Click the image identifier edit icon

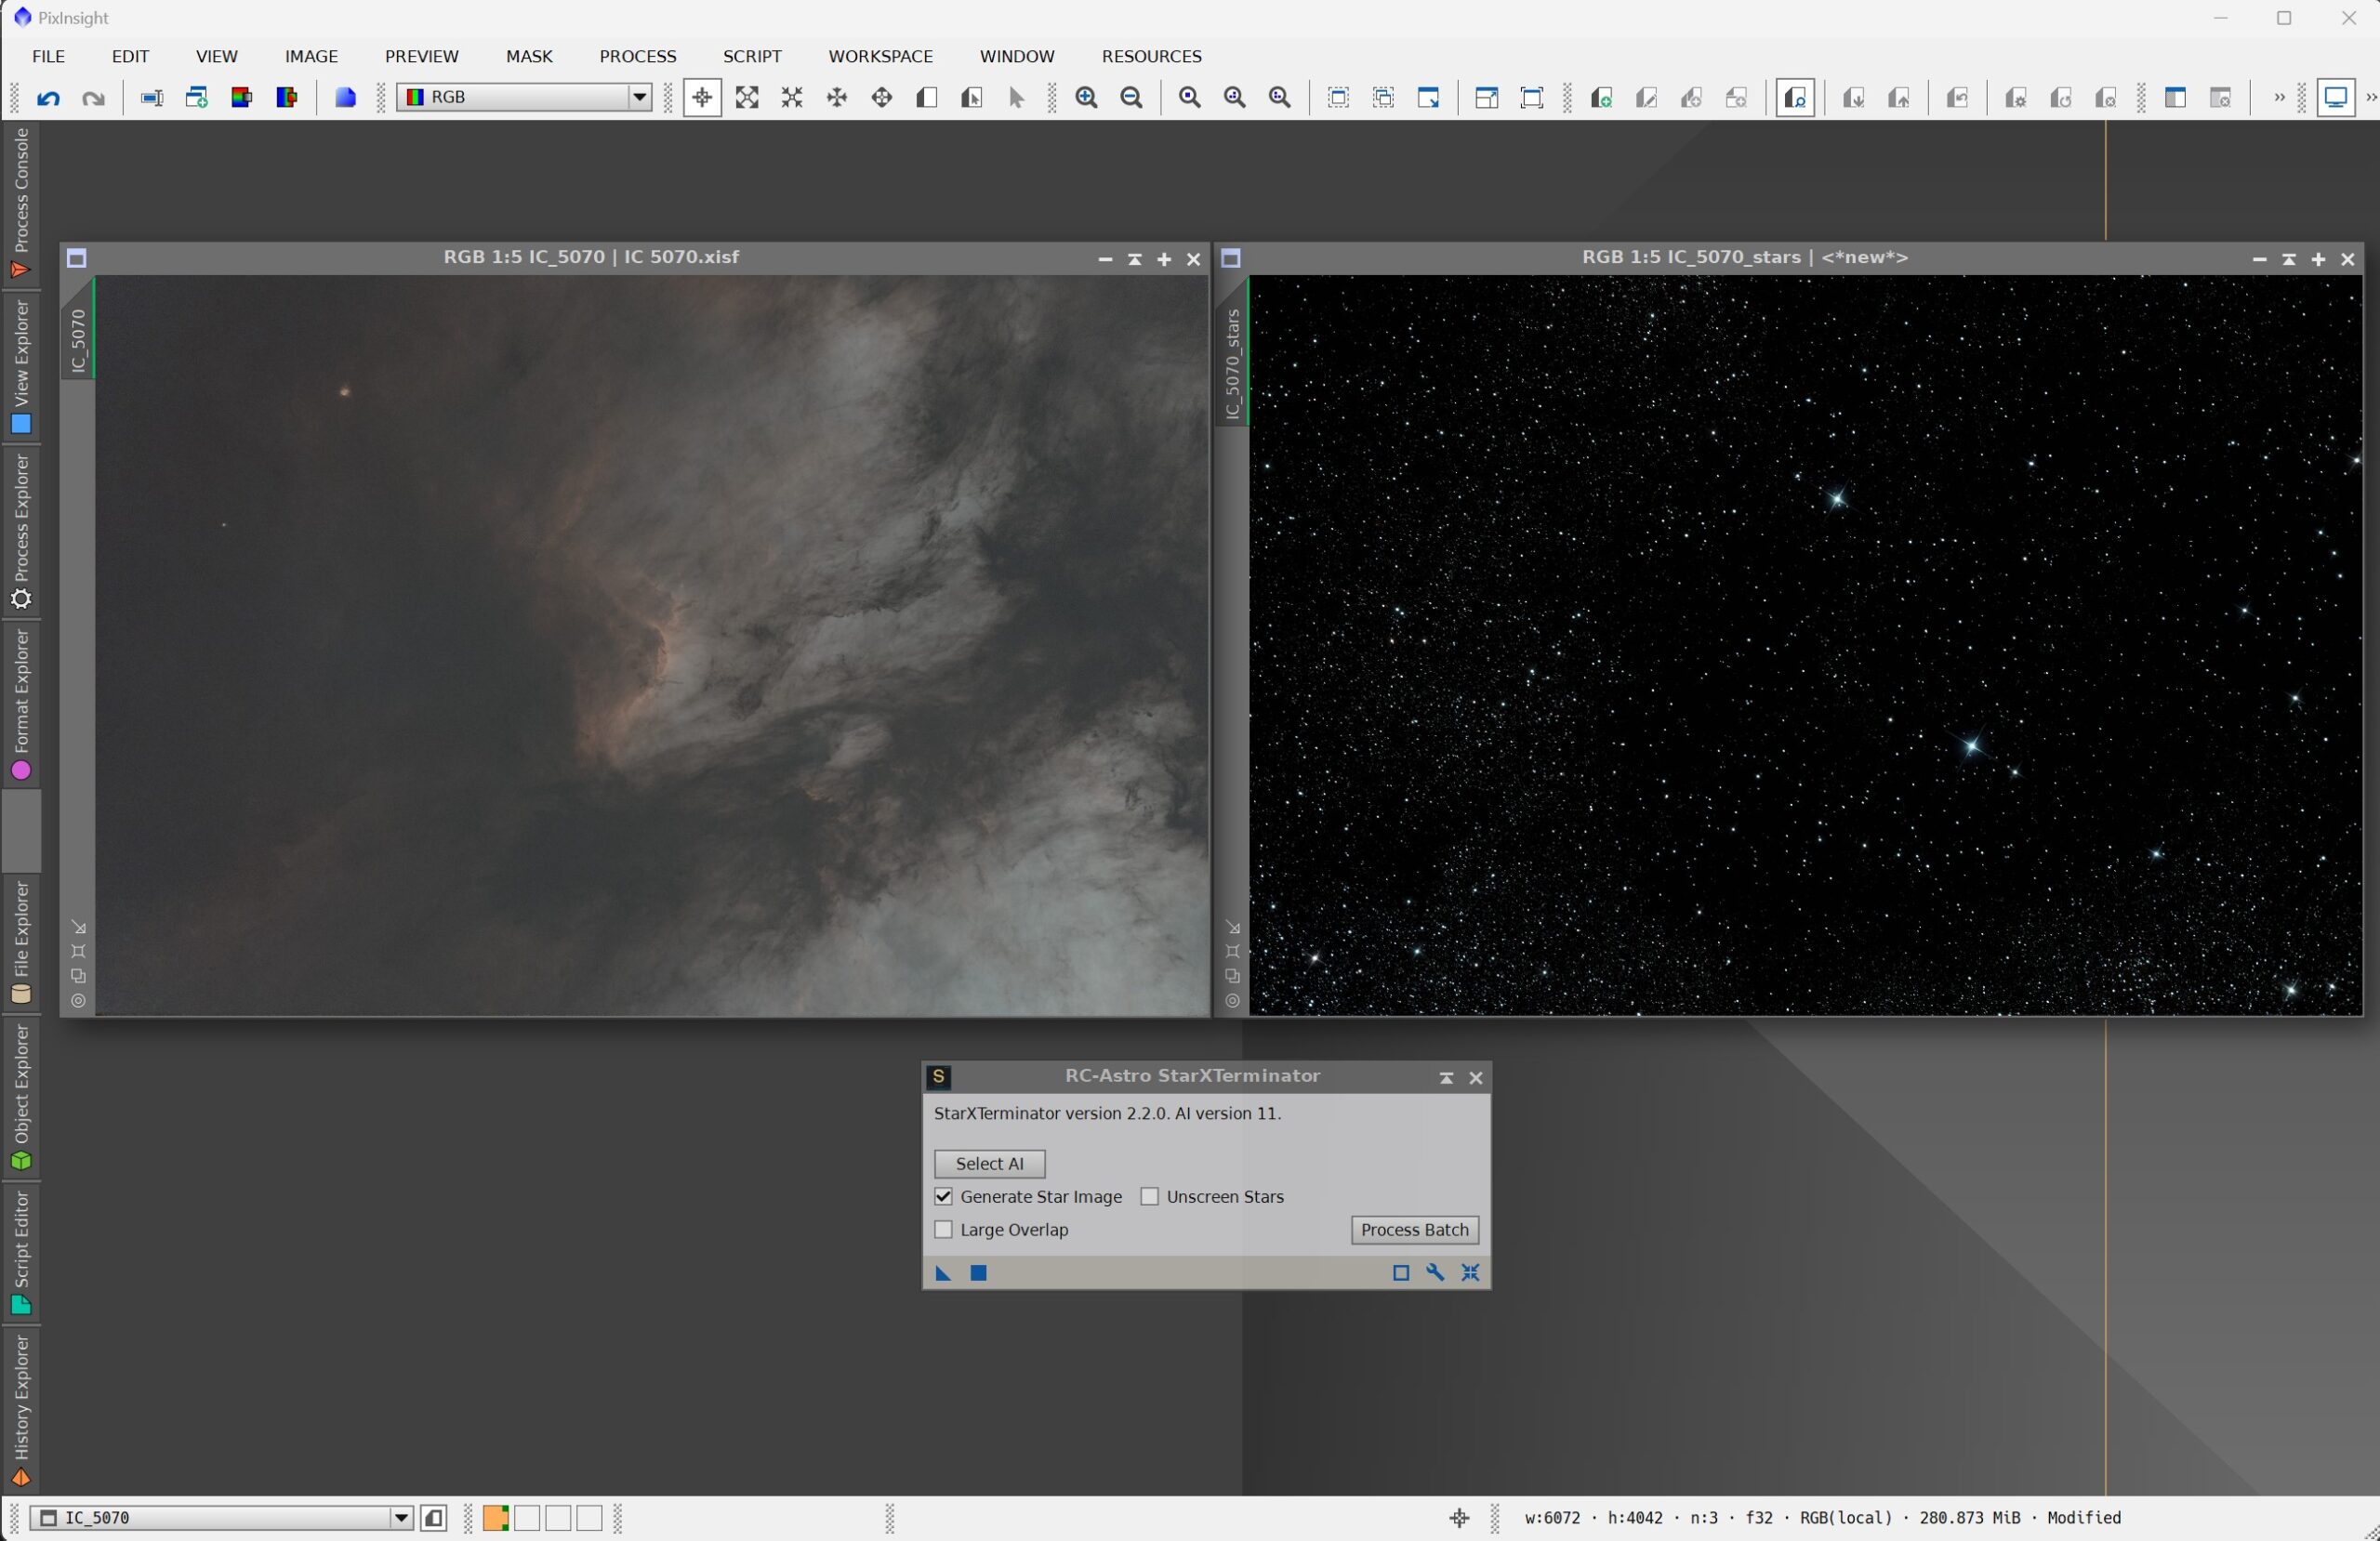click(x=152, y=98)
